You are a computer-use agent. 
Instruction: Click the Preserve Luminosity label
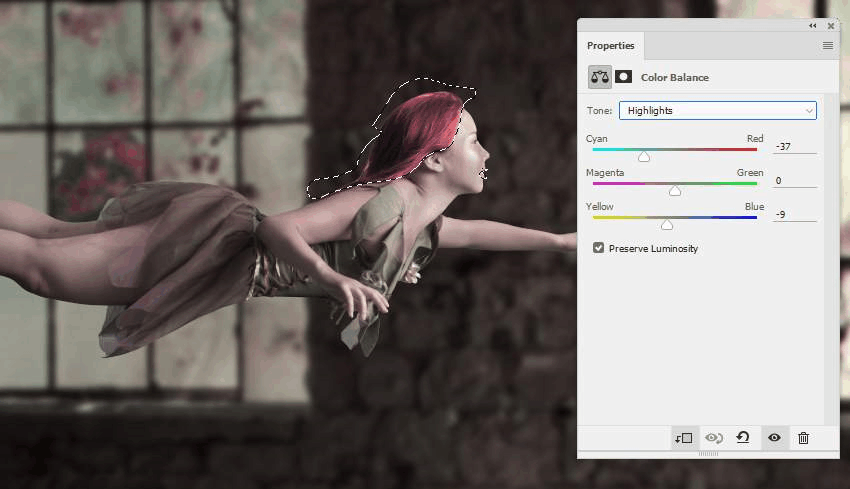click(653, 248)
